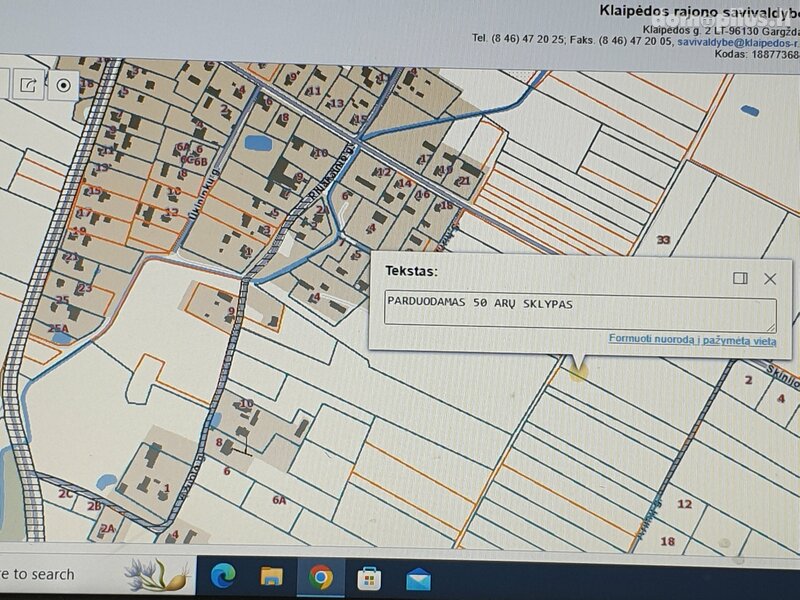Click parcel label 25A on map
This screenshot has height=600, width=800.
coord(58,328)
